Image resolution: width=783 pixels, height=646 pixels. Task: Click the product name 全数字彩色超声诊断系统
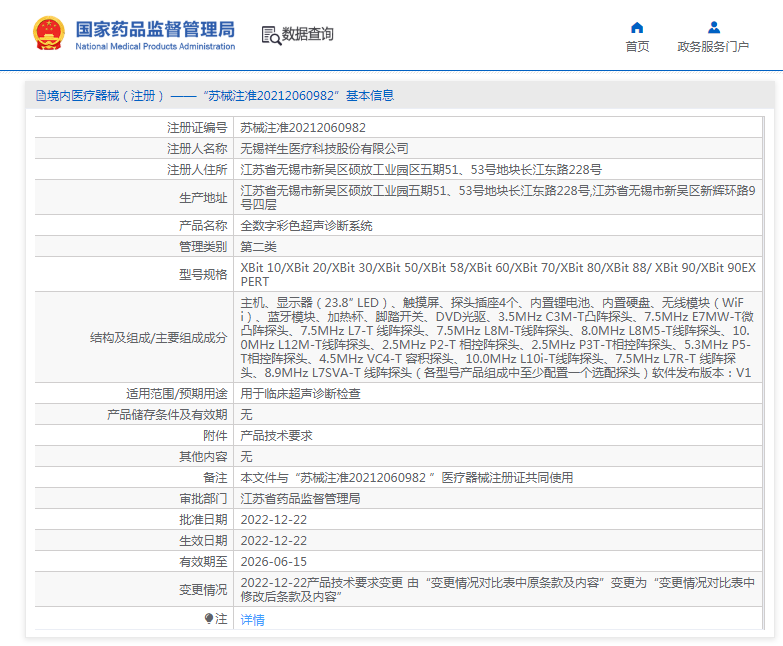(x=306, y=226)
